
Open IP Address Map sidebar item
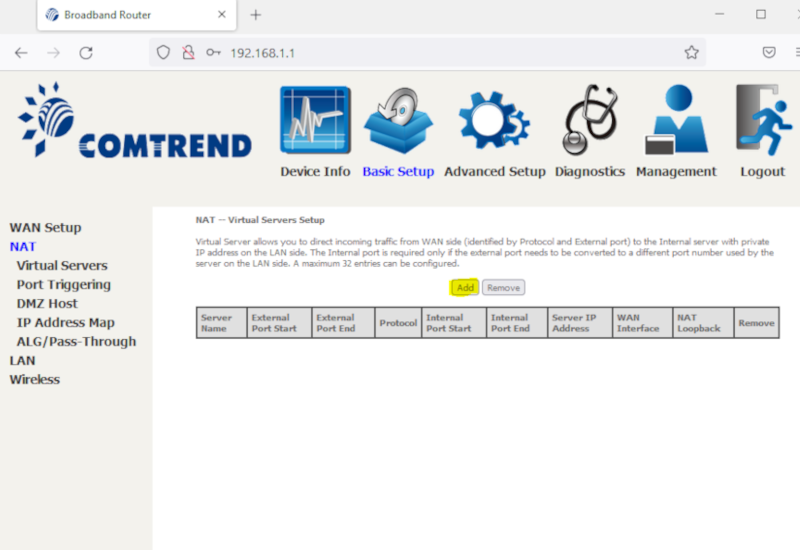click(65, 323)
